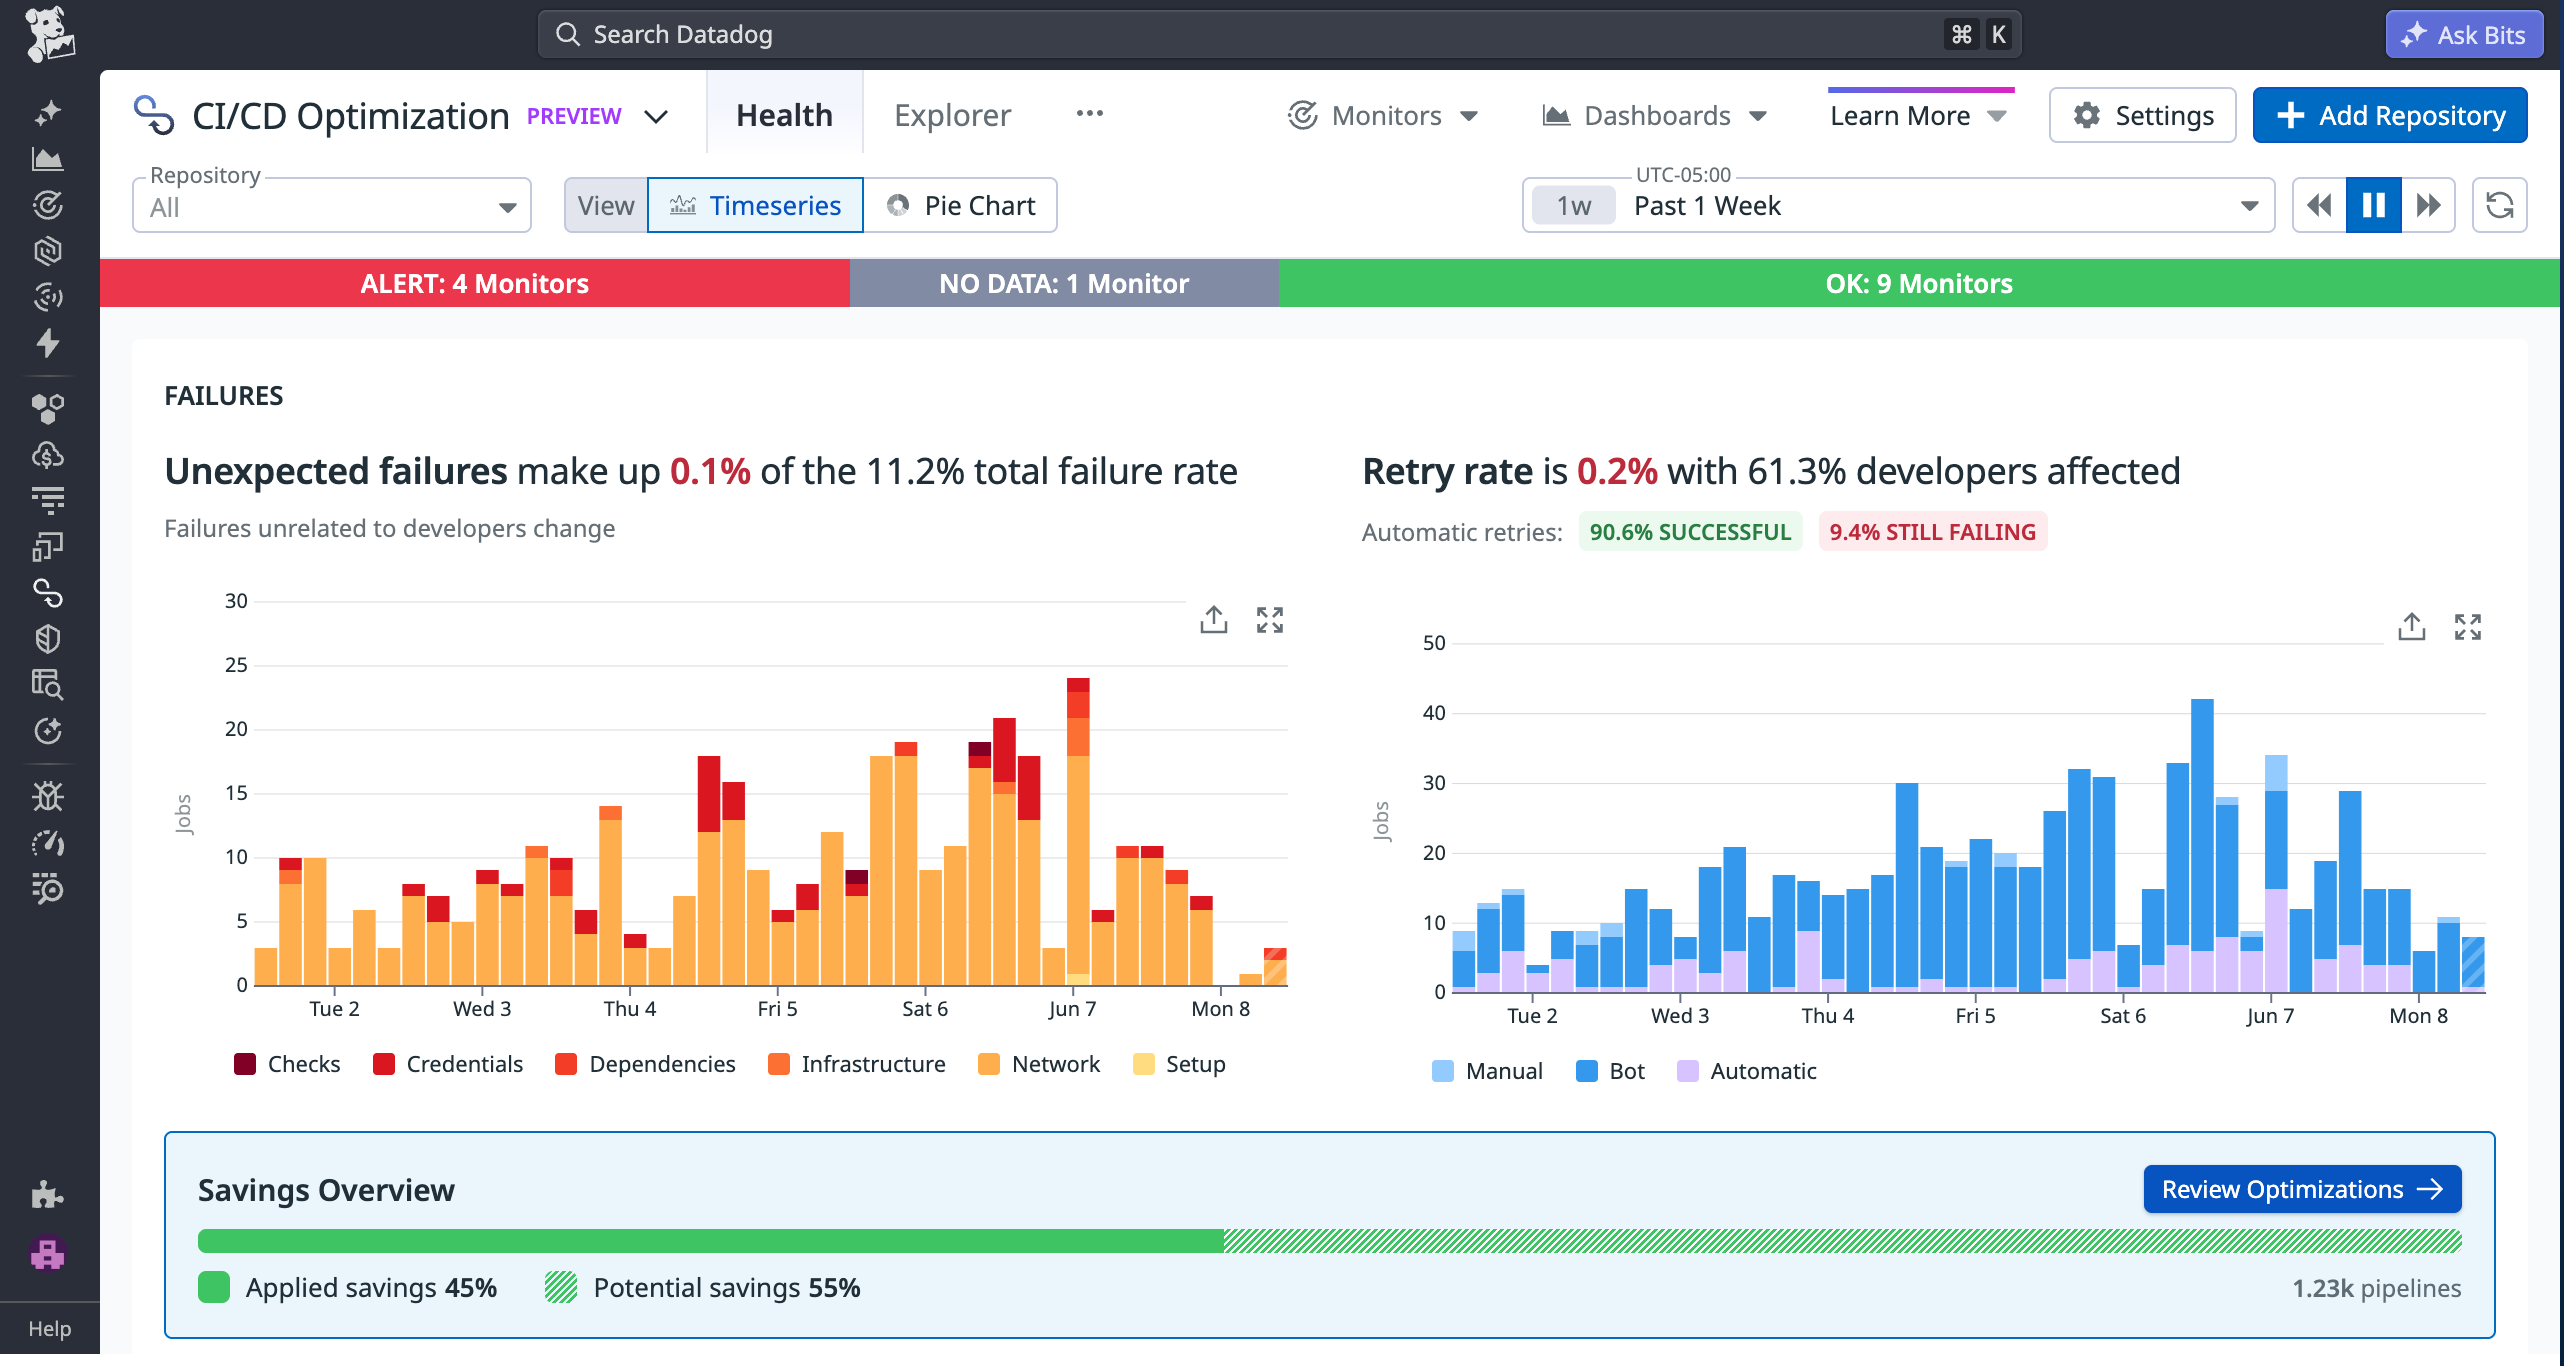Viewport: 2564px width, 1366px height.
Task: Open the radar watchdog sidebar icon
Action: (x=48, y=297)
